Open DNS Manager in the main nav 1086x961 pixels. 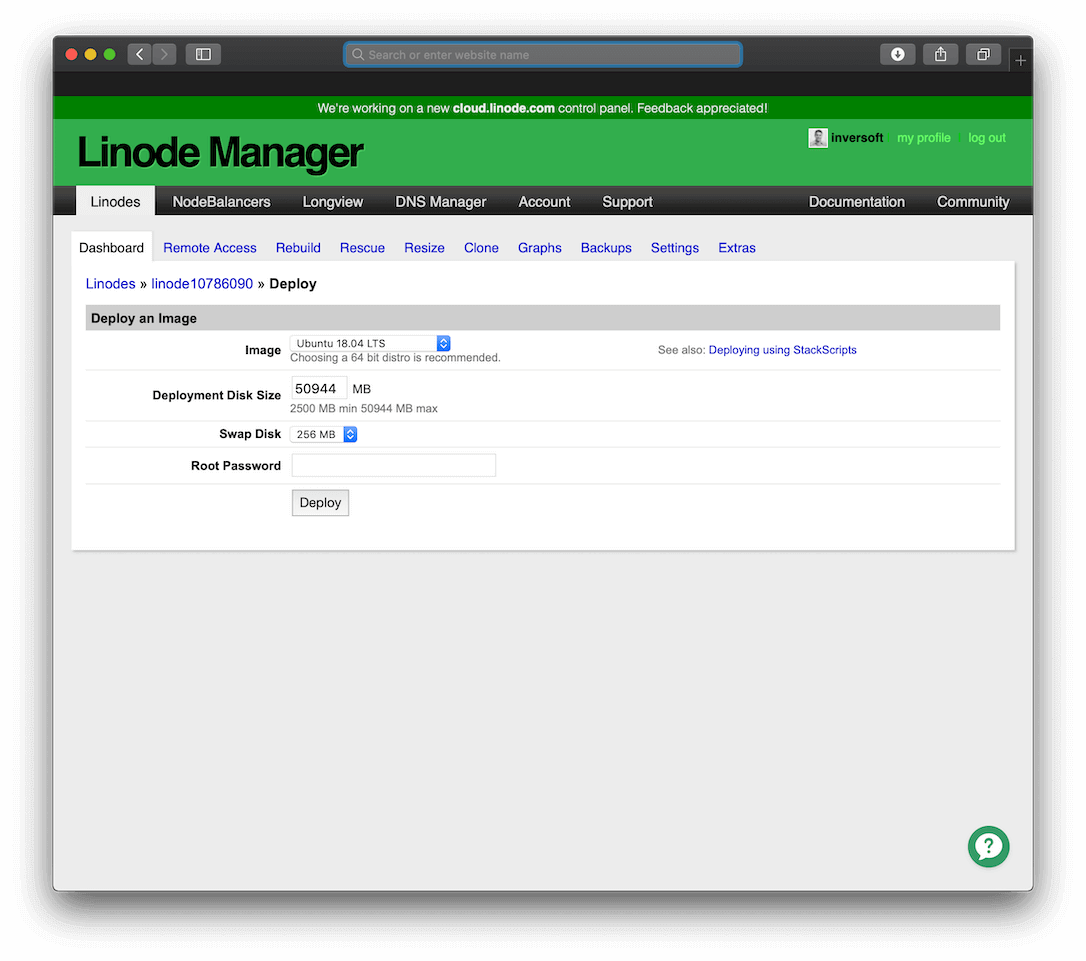(440, 201)
